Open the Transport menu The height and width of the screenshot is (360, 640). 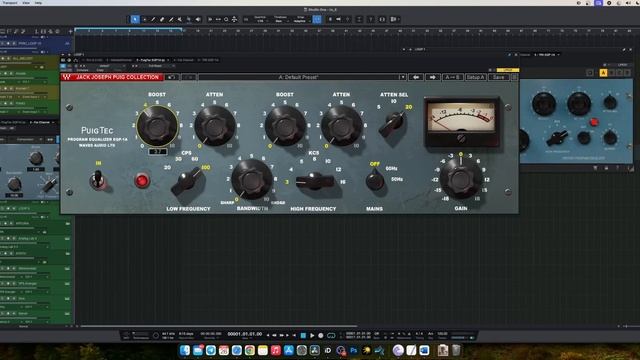pos(10,2)
